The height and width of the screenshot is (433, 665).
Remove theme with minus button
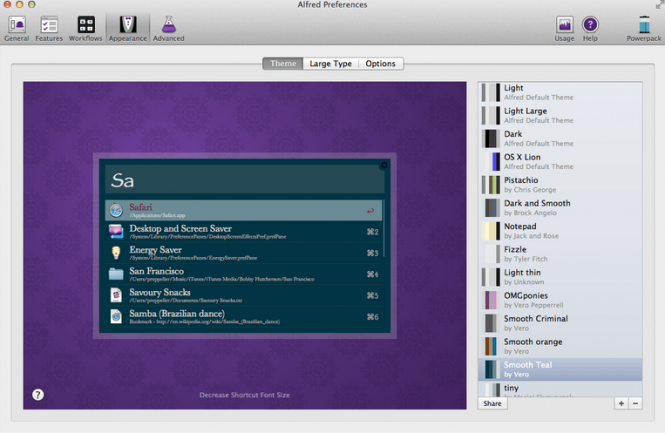[x=635, y=403]
